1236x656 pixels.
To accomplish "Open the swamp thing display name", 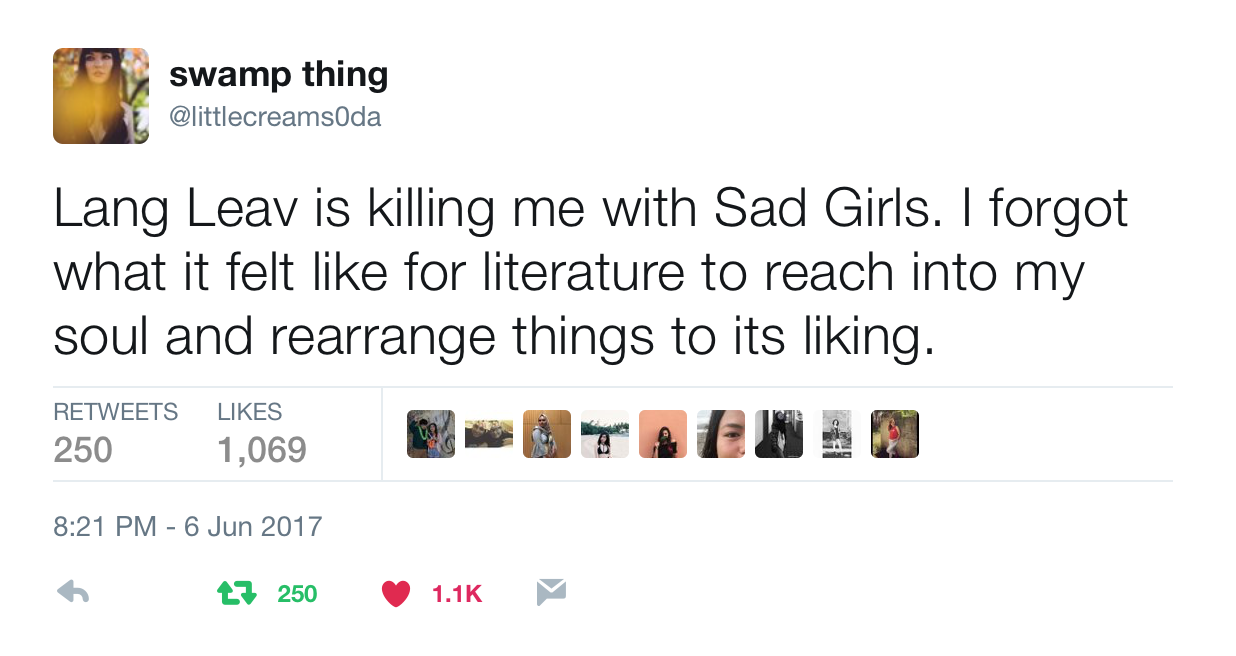I will (278, 75).
